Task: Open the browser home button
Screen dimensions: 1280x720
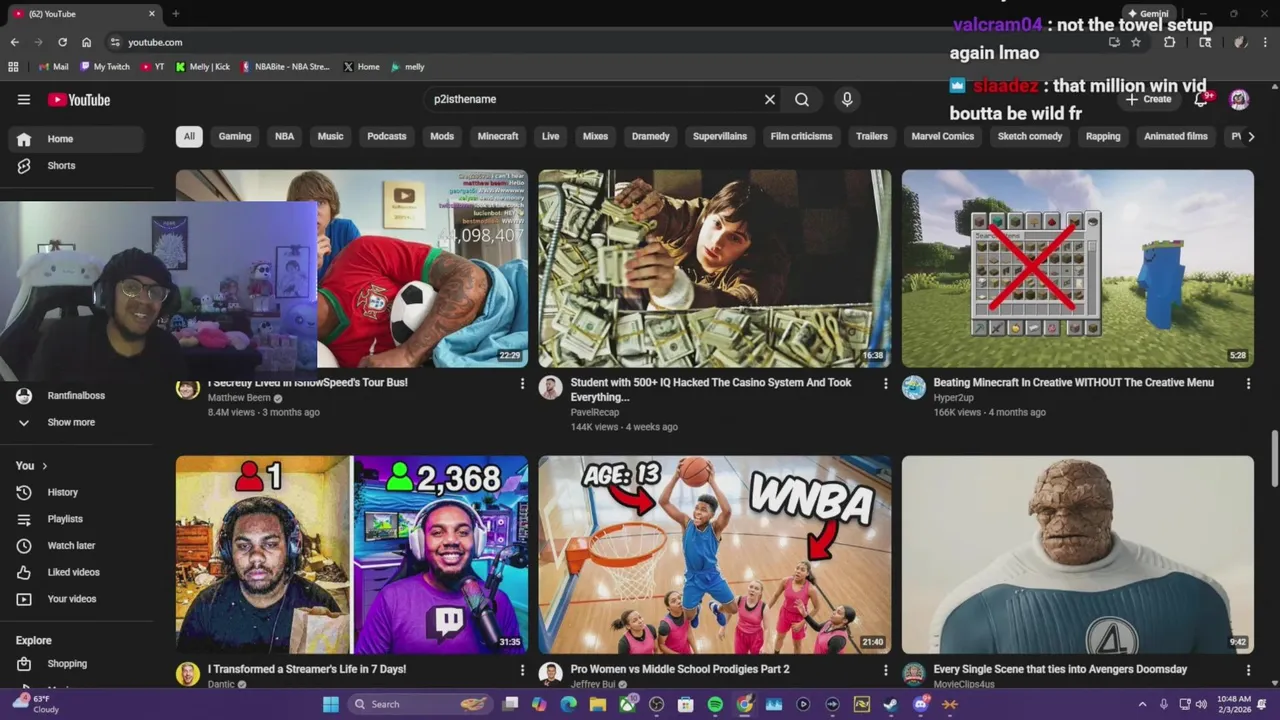Action: [x=86, y=42]
